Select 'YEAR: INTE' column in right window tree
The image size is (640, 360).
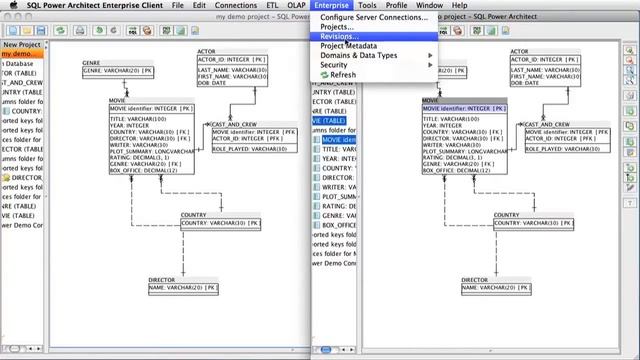click(x=335, y=158)
